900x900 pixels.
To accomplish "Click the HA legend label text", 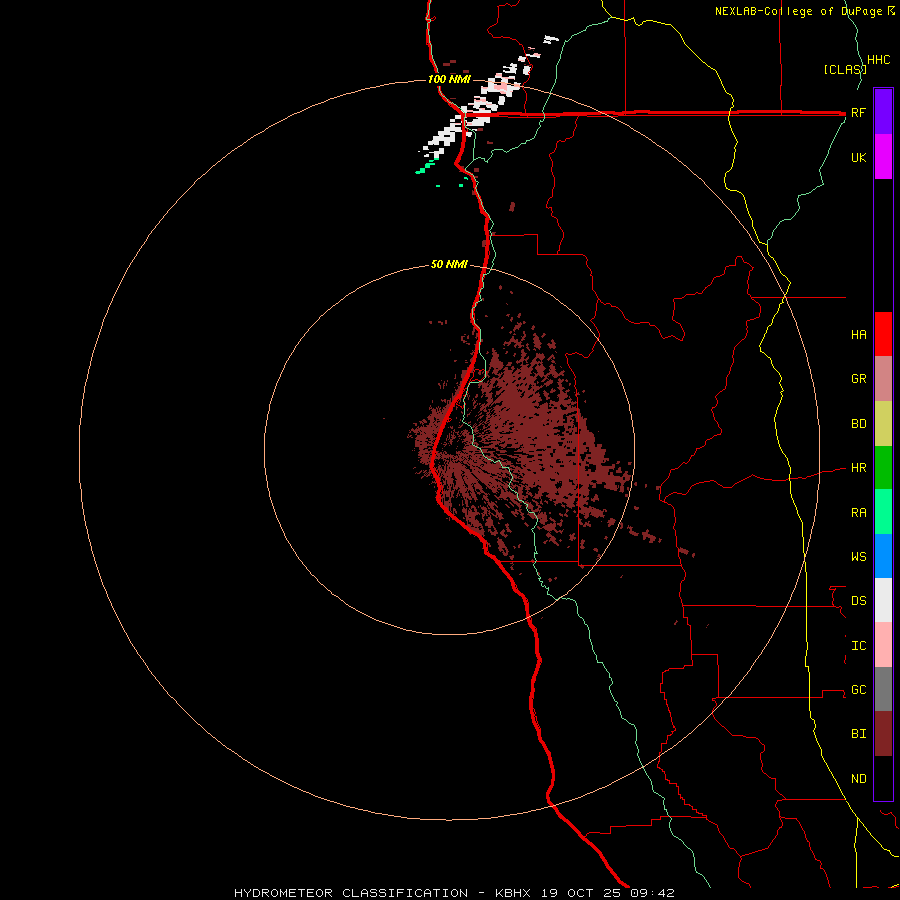I will pos(859,334).
